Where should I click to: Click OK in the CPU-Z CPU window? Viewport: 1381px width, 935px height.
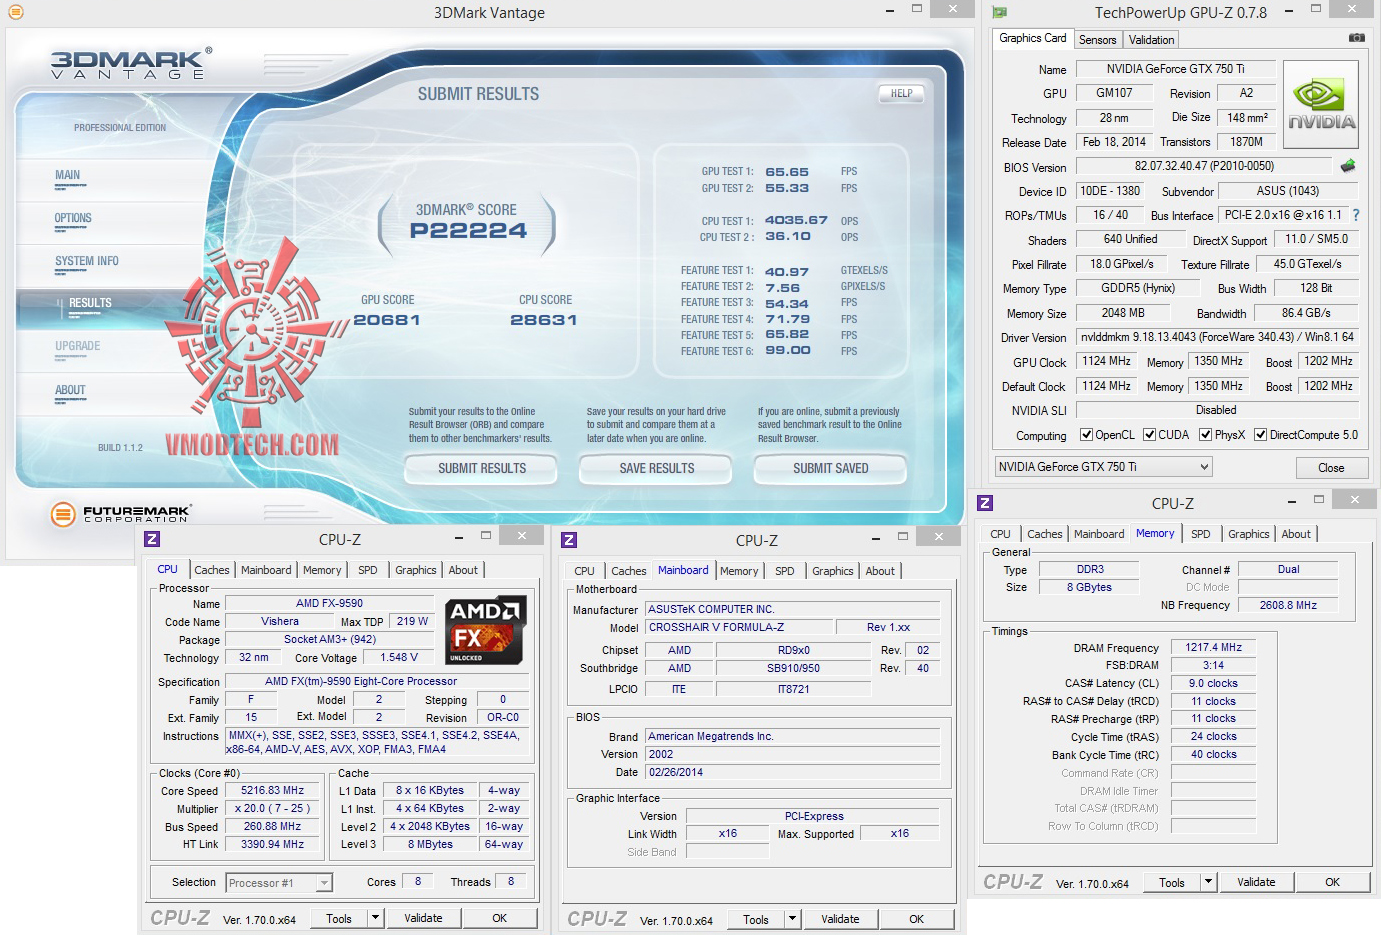[500, 918]
